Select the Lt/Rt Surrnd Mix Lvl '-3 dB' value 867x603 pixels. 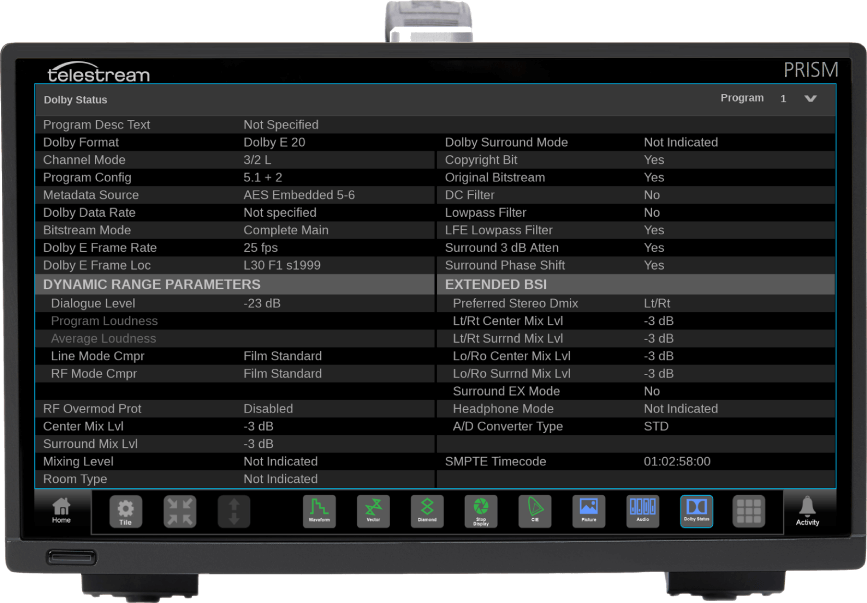[659, 339]
